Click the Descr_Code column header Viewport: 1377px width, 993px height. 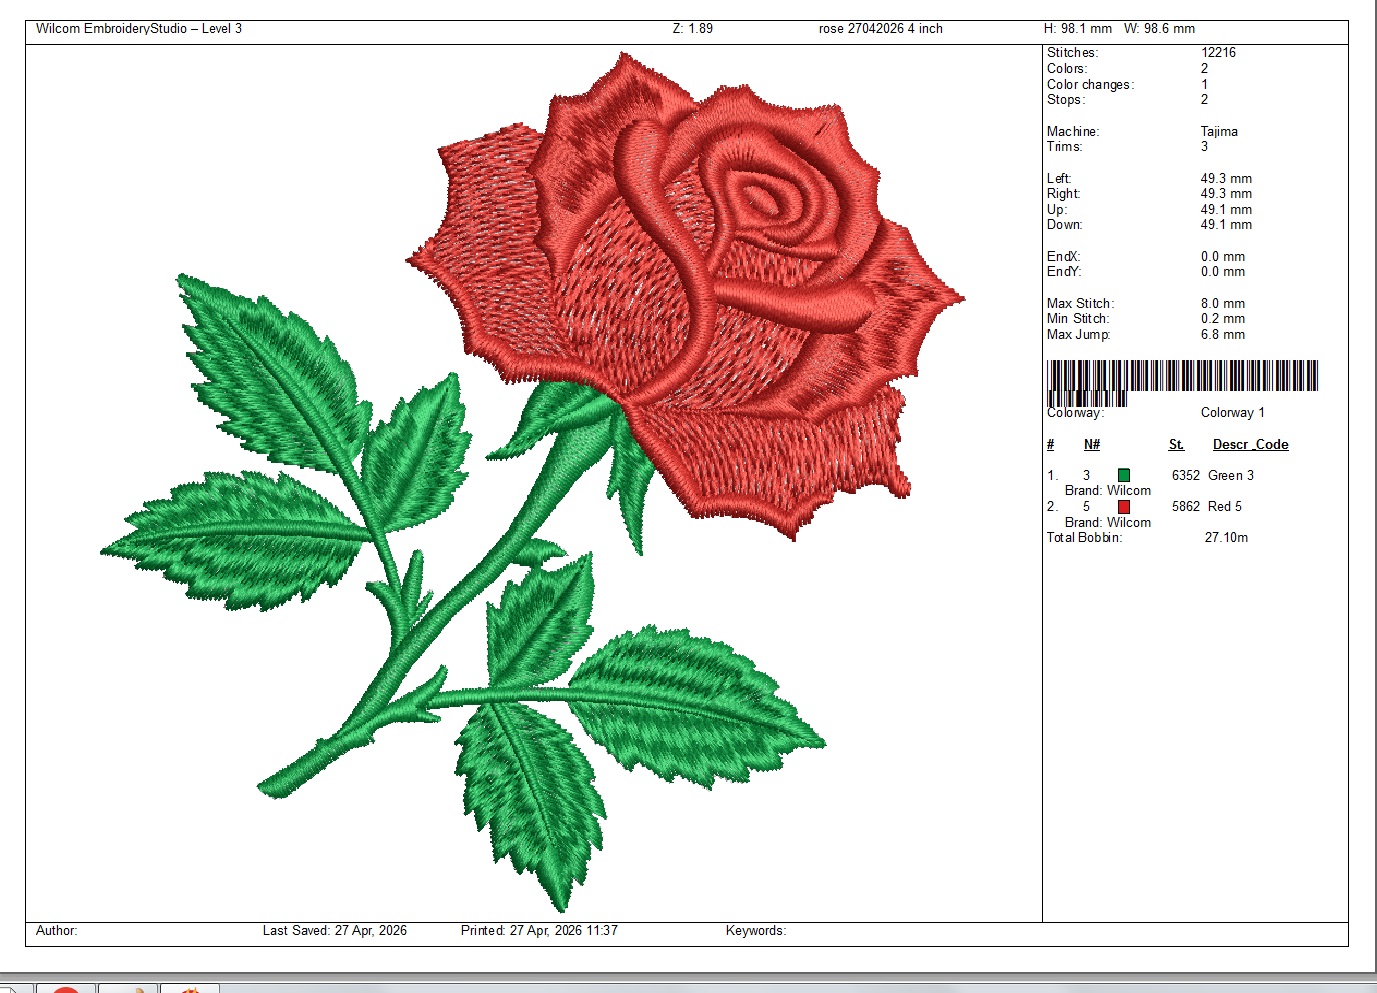point(1250,445)
